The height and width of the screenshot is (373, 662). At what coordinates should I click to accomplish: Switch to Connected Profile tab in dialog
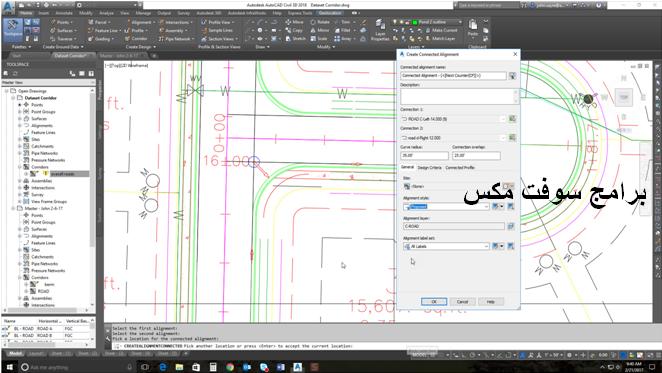[460, 168]
